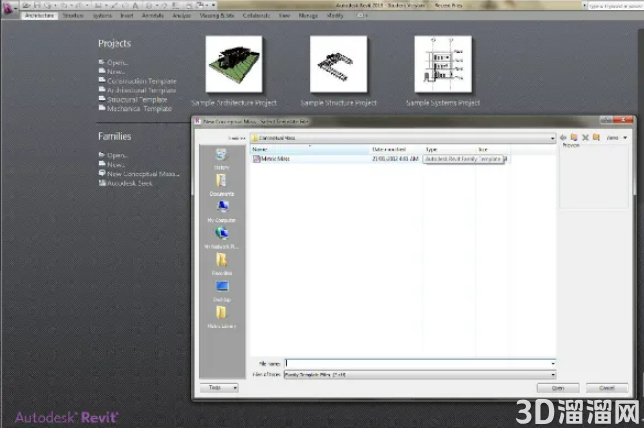Click the Autodesk Seek icon under Families
Screen dimensions: 644x428
(x=102, y=183)
